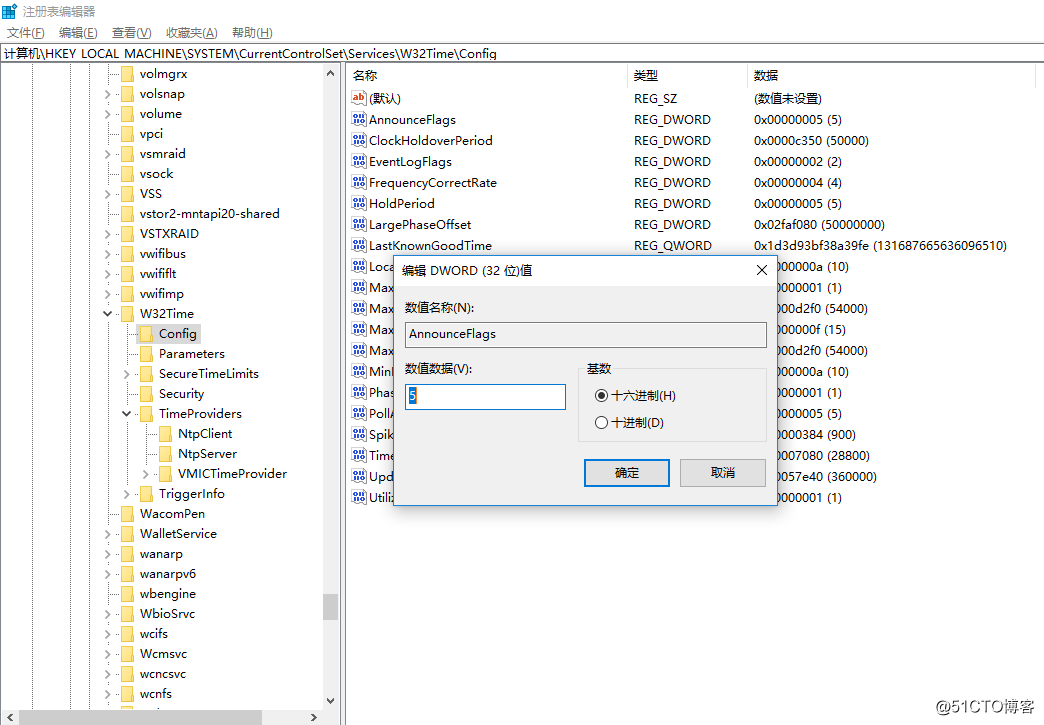Image resolution: width=1044 pixels, height=725 pixels.
Task: Select the wcnfs tree item
Action: click(x=156, y=694)
